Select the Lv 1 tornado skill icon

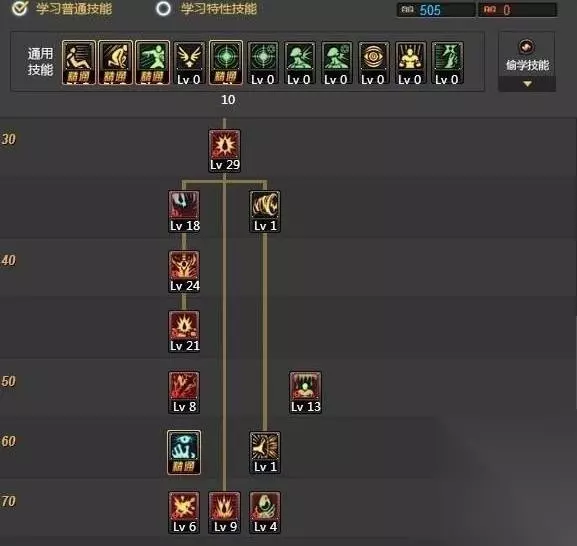(x=265, y=211)
